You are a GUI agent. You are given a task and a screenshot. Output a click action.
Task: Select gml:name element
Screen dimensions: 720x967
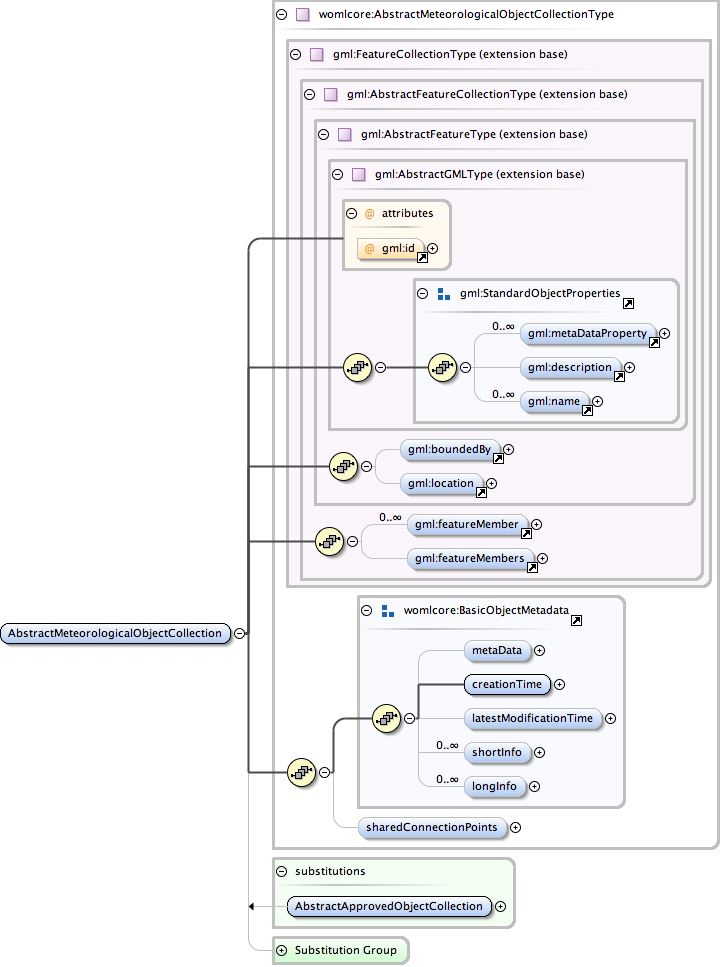click(554, 401)
